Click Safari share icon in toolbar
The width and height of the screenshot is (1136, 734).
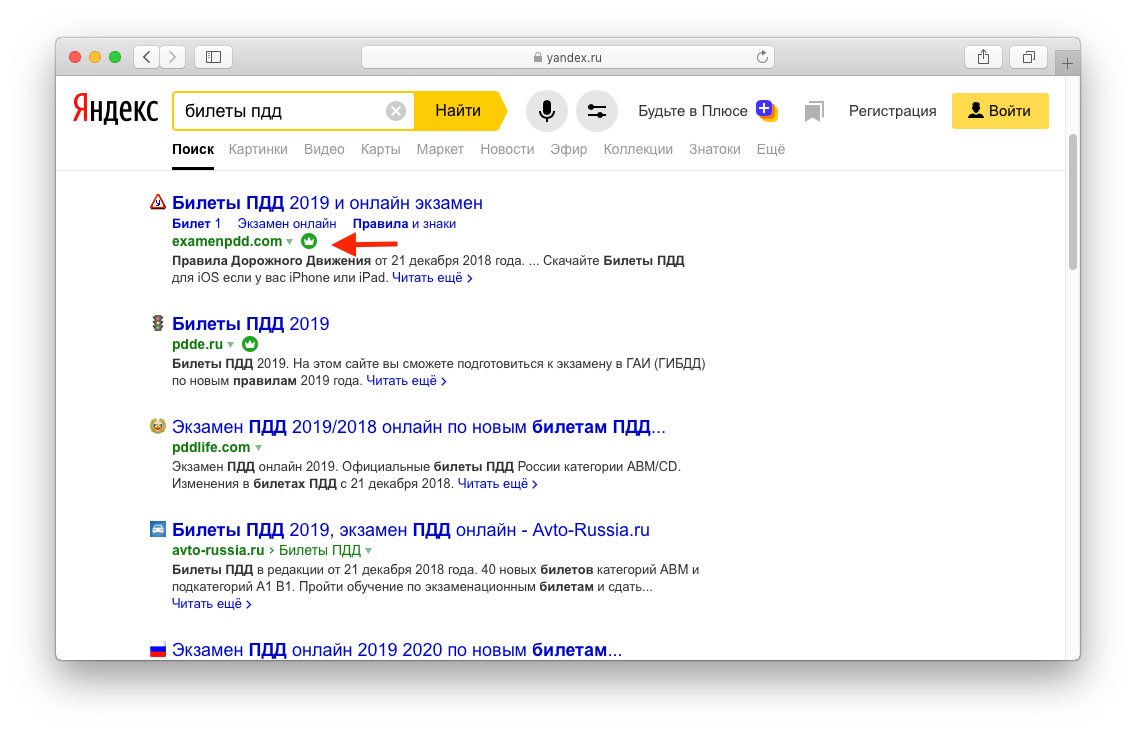click(x=983, y=57)
